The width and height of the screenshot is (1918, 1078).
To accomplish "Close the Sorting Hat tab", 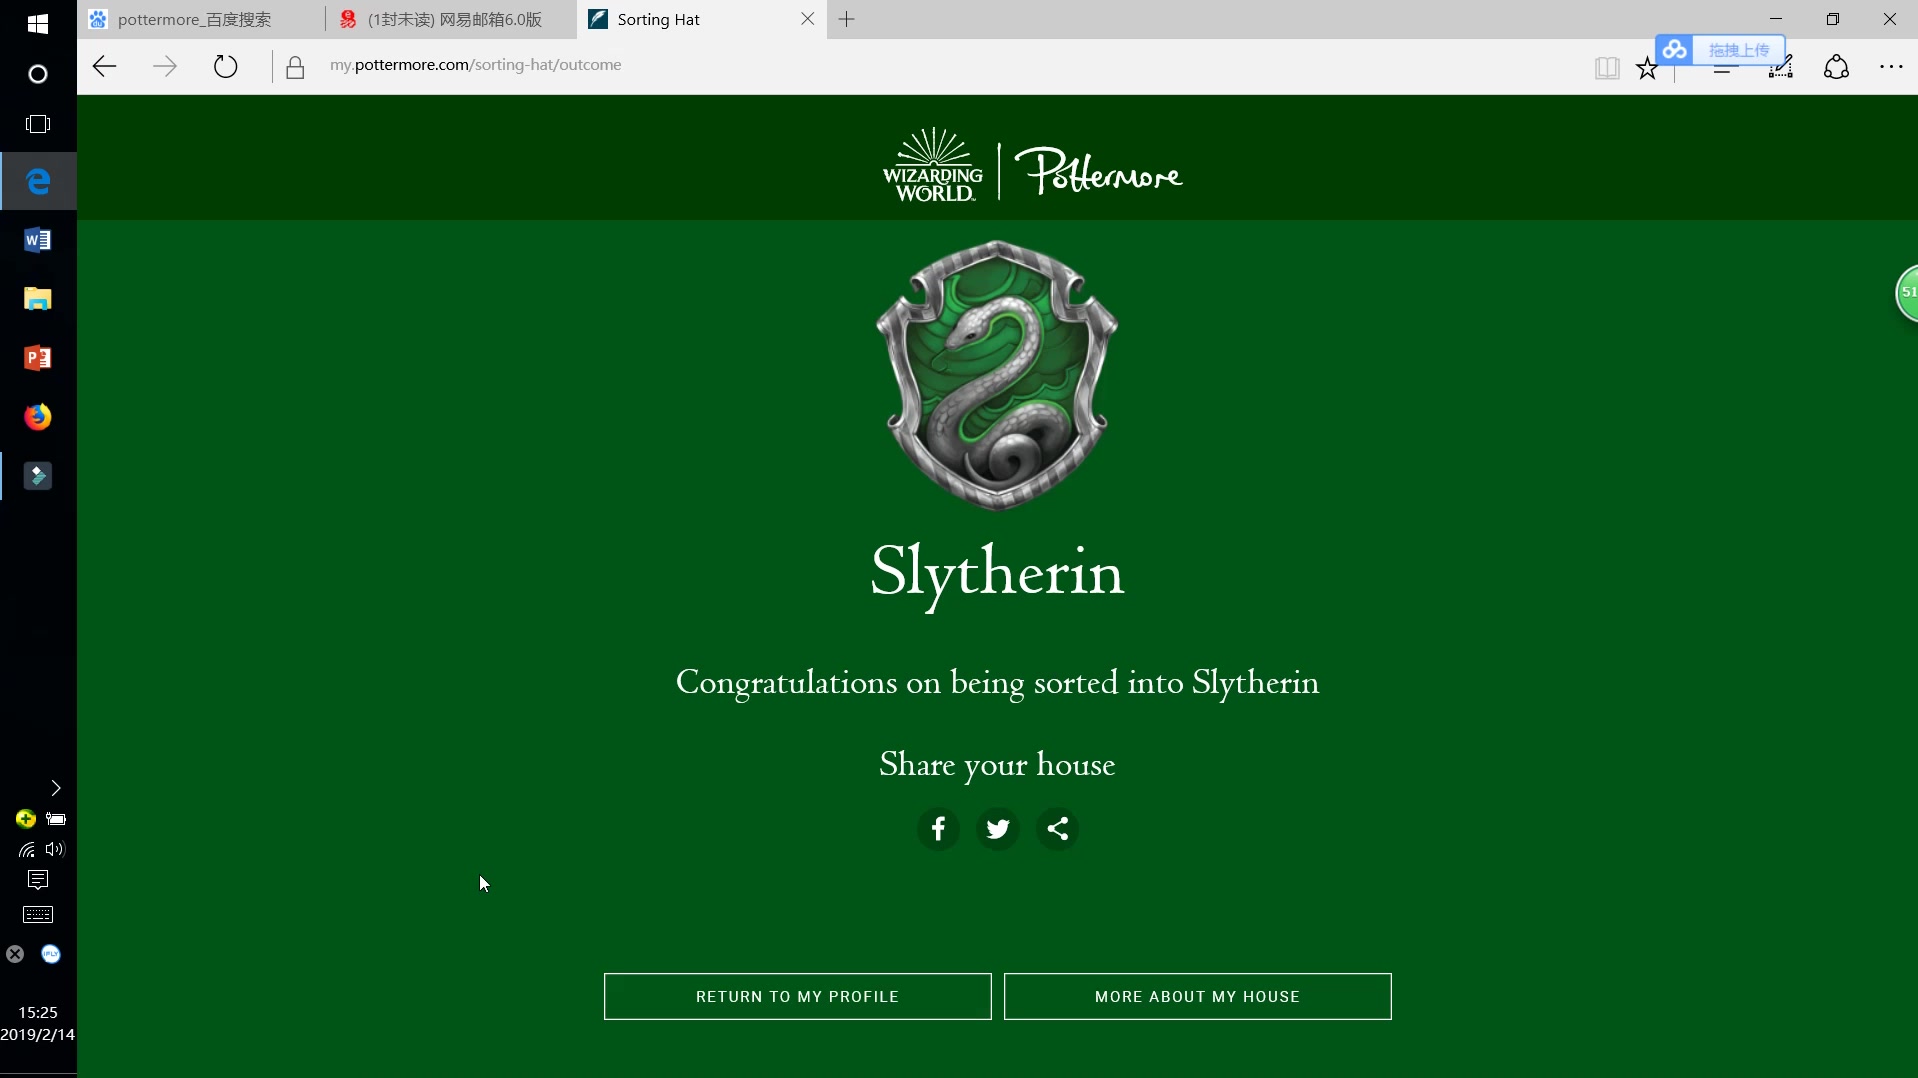I will 808,19.
